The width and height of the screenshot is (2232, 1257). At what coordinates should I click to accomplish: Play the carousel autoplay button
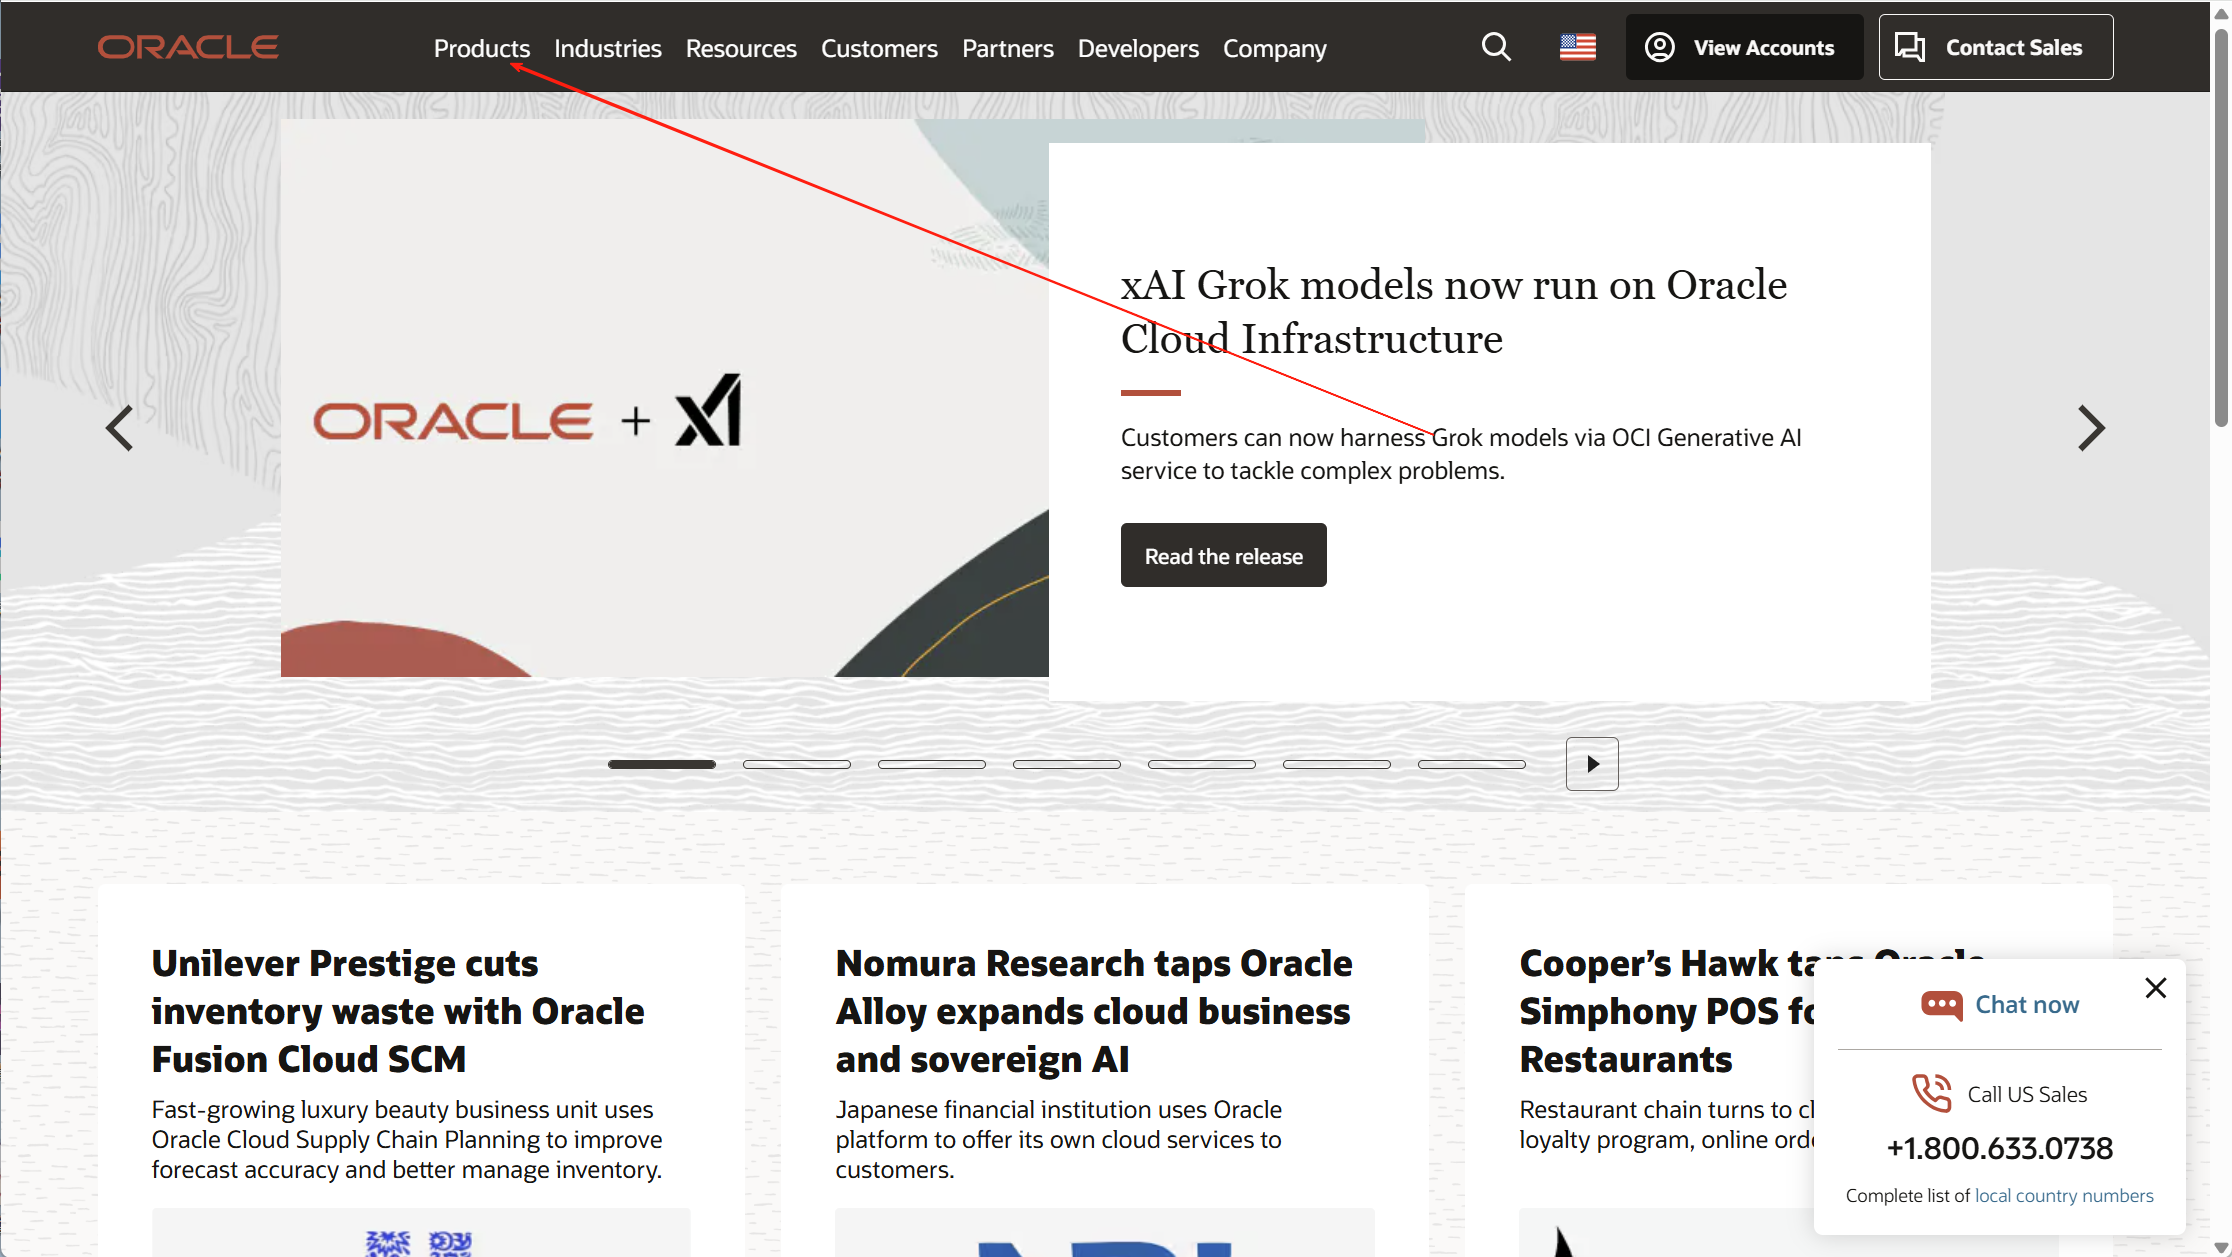1592,764
